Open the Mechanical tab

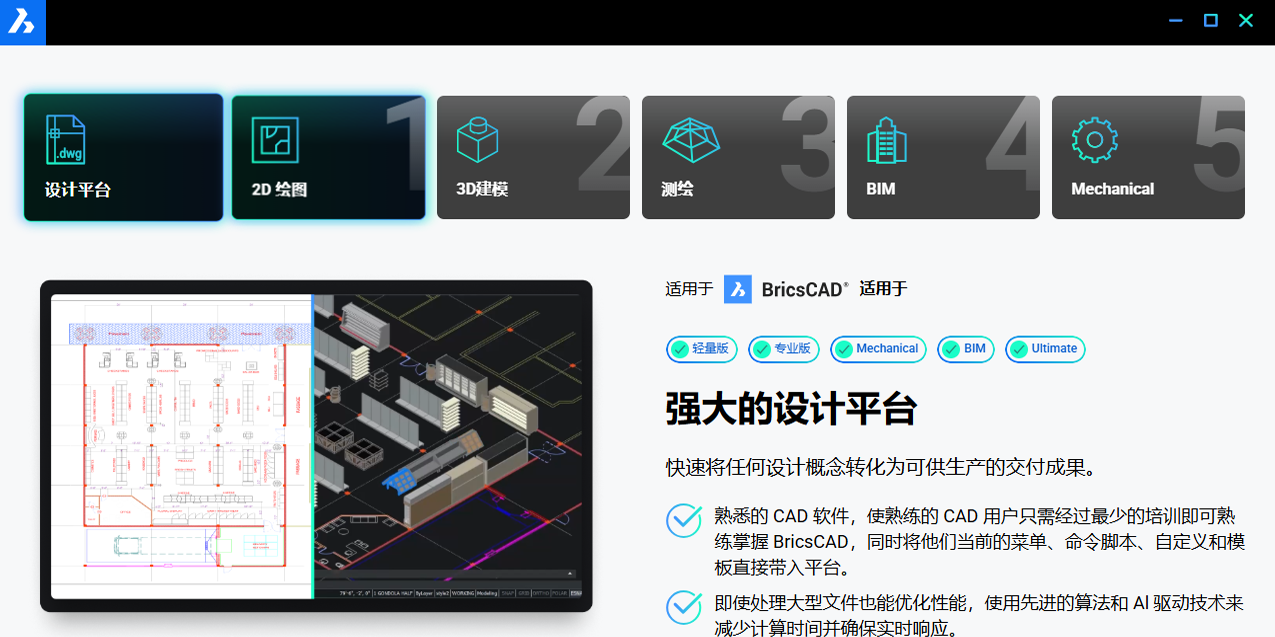click(1147, 157)
